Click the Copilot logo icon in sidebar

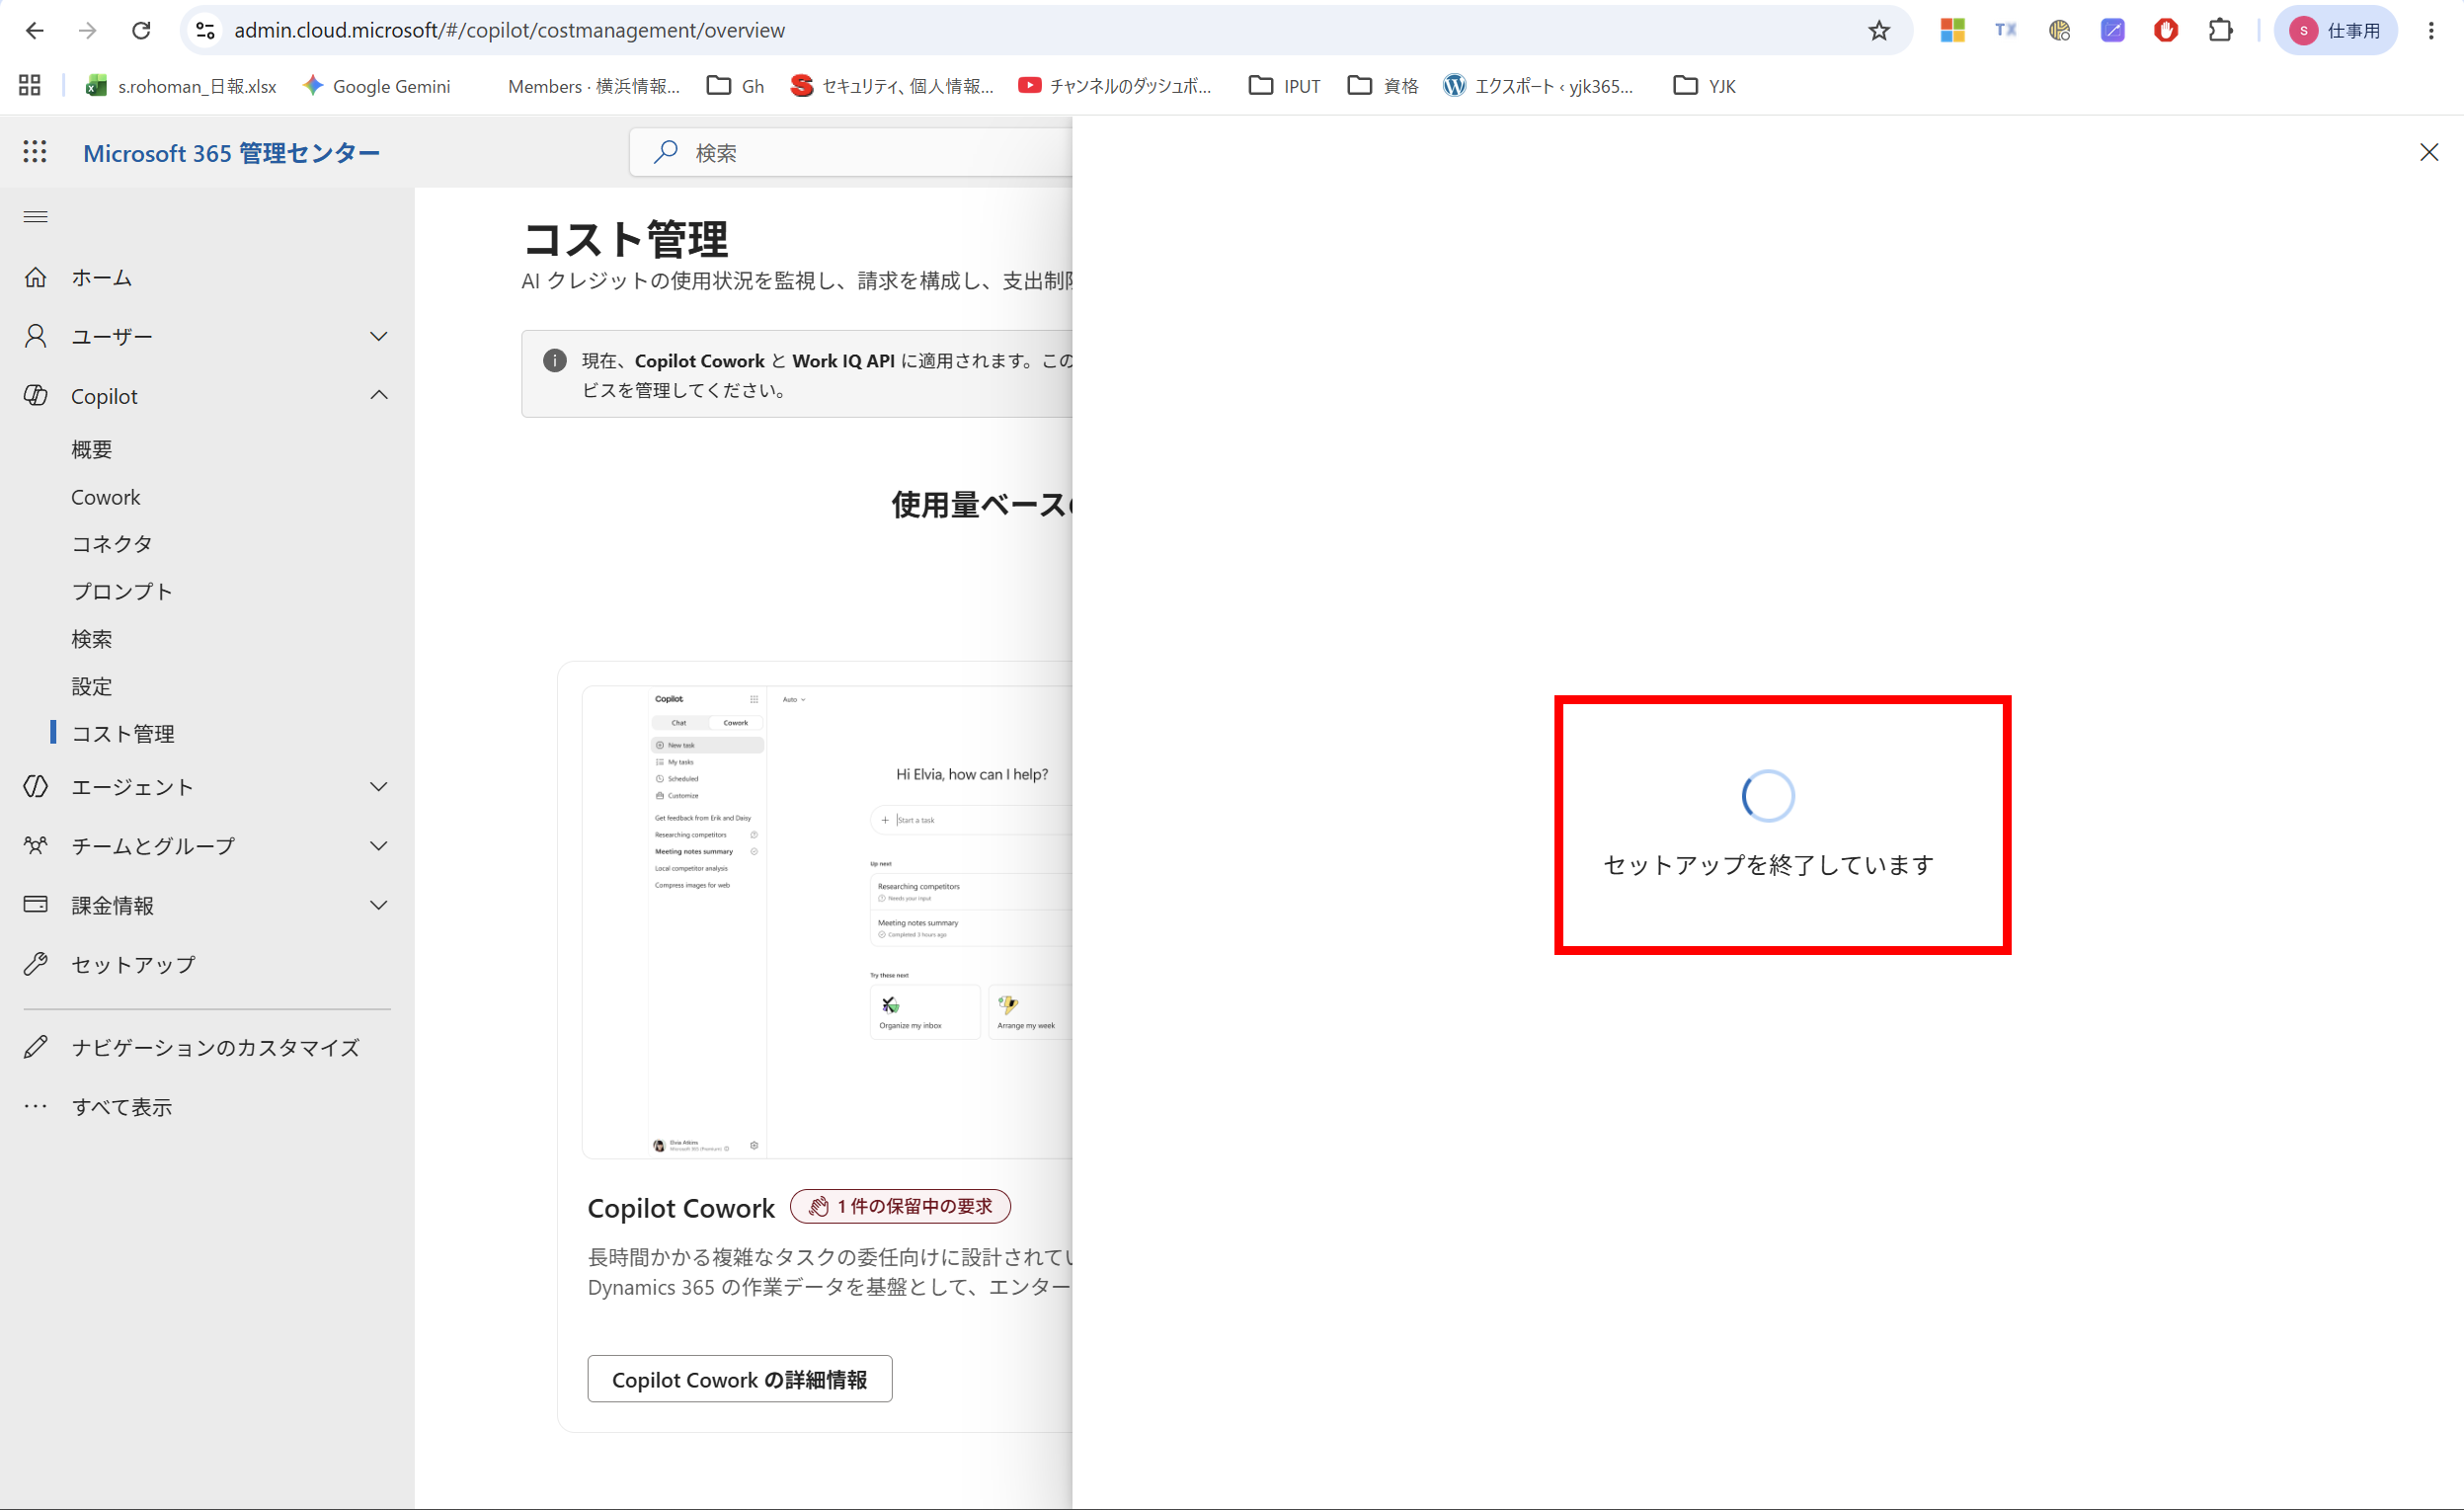[36, 395]
